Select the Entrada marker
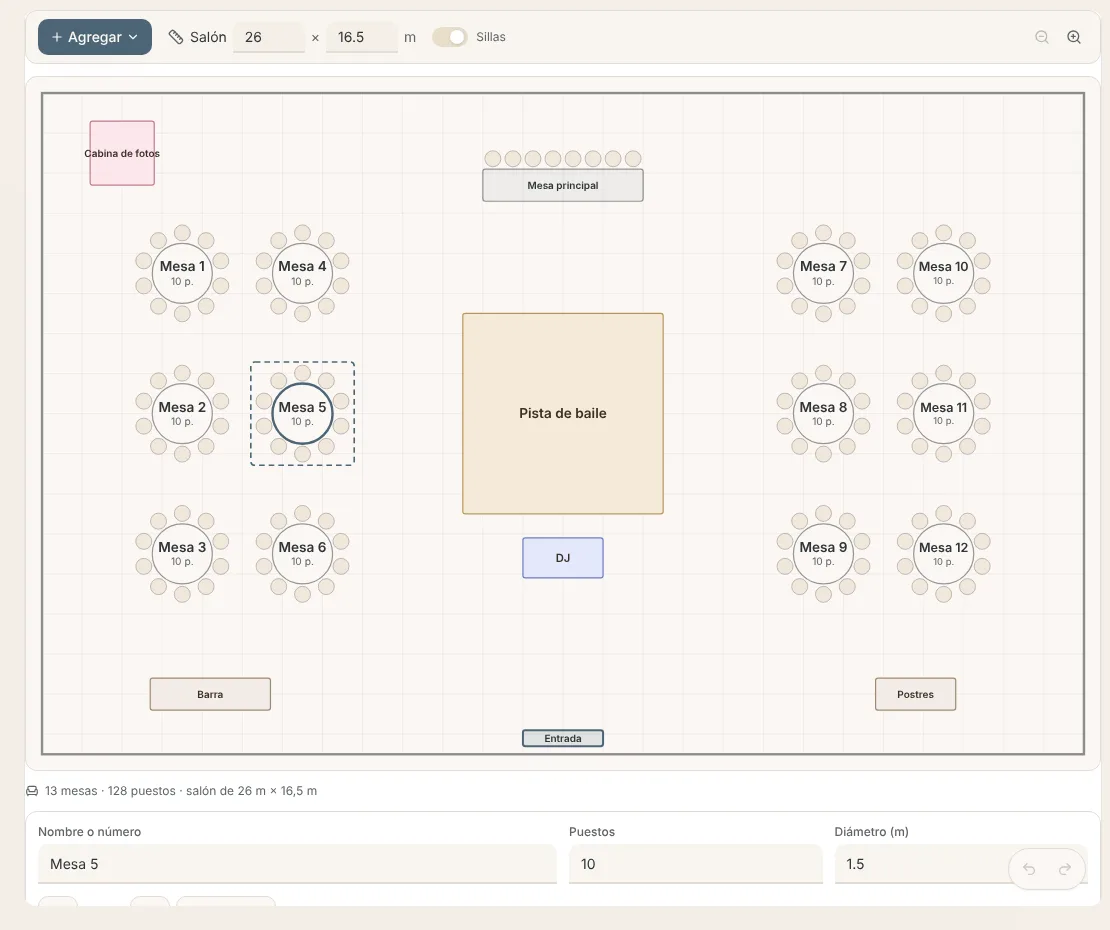 pos(563,738)
